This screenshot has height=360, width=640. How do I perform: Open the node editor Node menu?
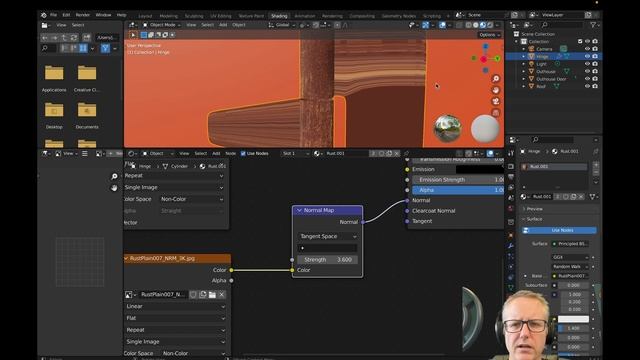click(231, 153)
